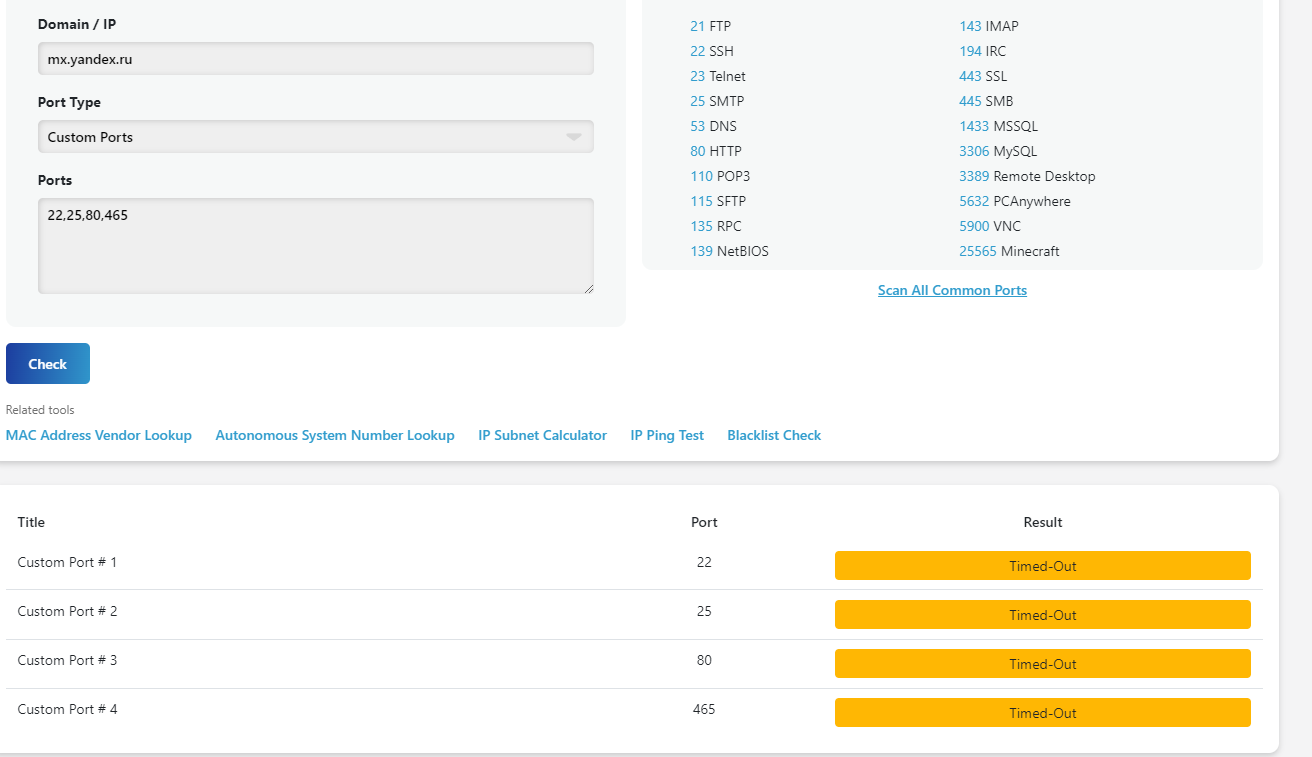
Task: Select port 115 SFTP
Action: tap(718, 201)
